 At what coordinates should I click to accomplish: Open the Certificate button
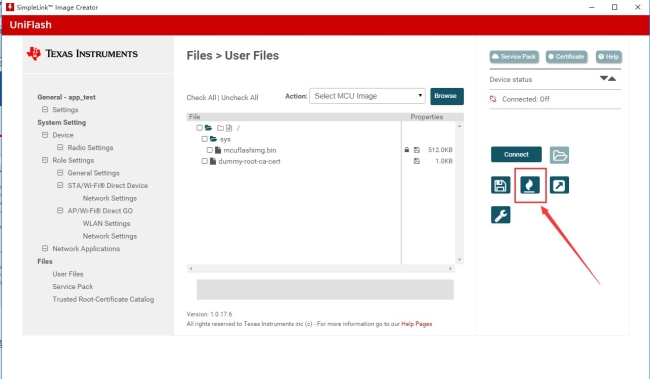click(566, 57)
